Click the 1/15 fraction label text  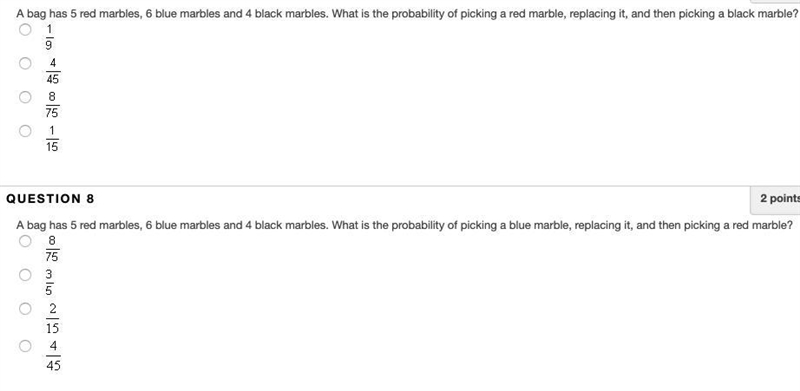click(x=52, y=139)
